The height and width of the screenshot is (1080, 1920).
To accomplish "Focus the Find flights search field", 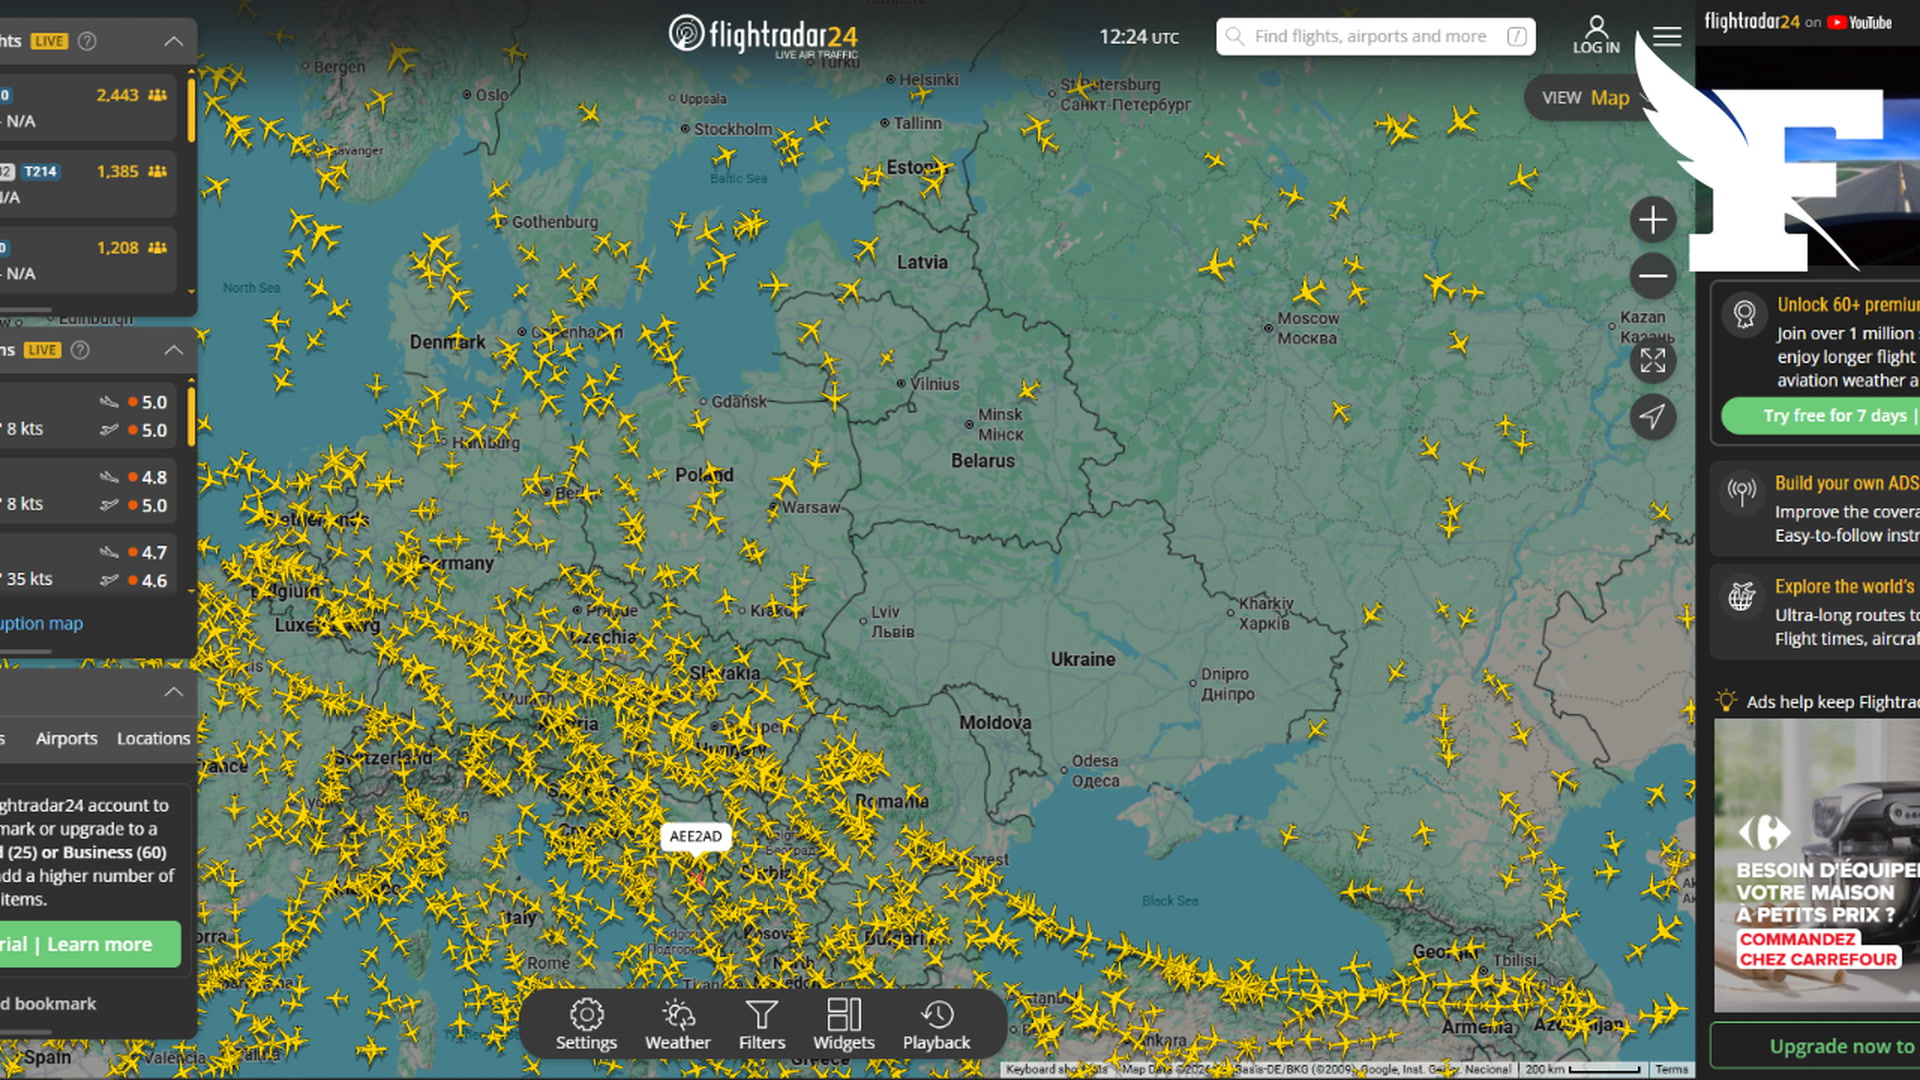I will point(1376,36).
